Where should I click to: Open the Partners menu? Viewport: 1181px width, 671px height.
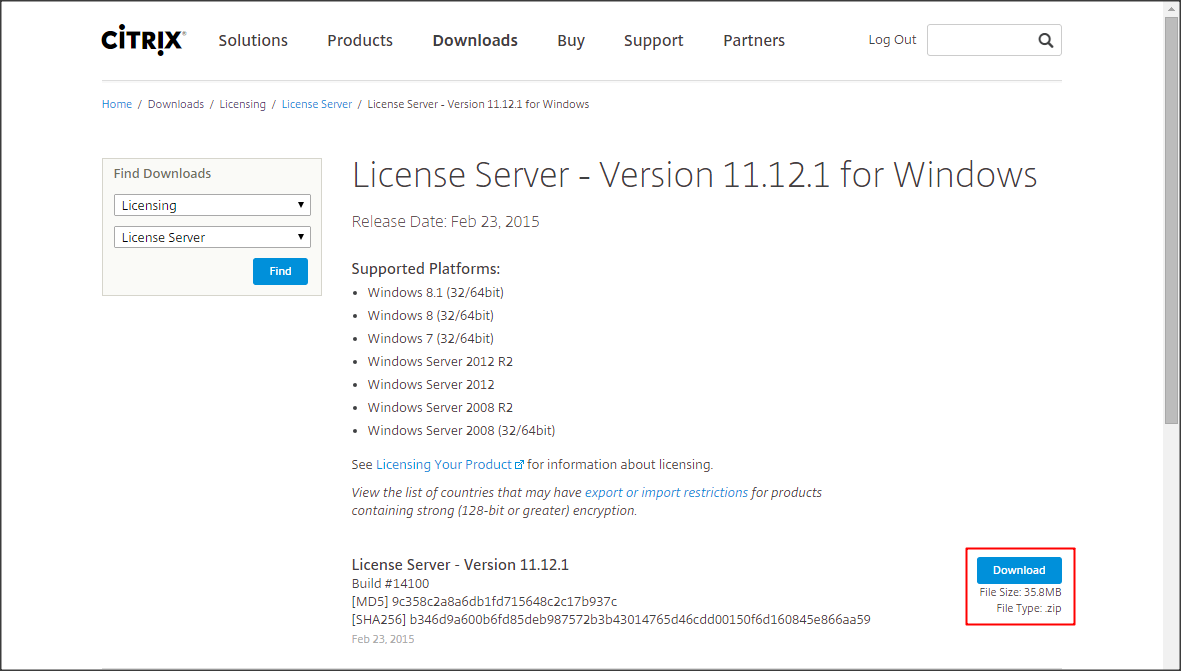[754, 40]
